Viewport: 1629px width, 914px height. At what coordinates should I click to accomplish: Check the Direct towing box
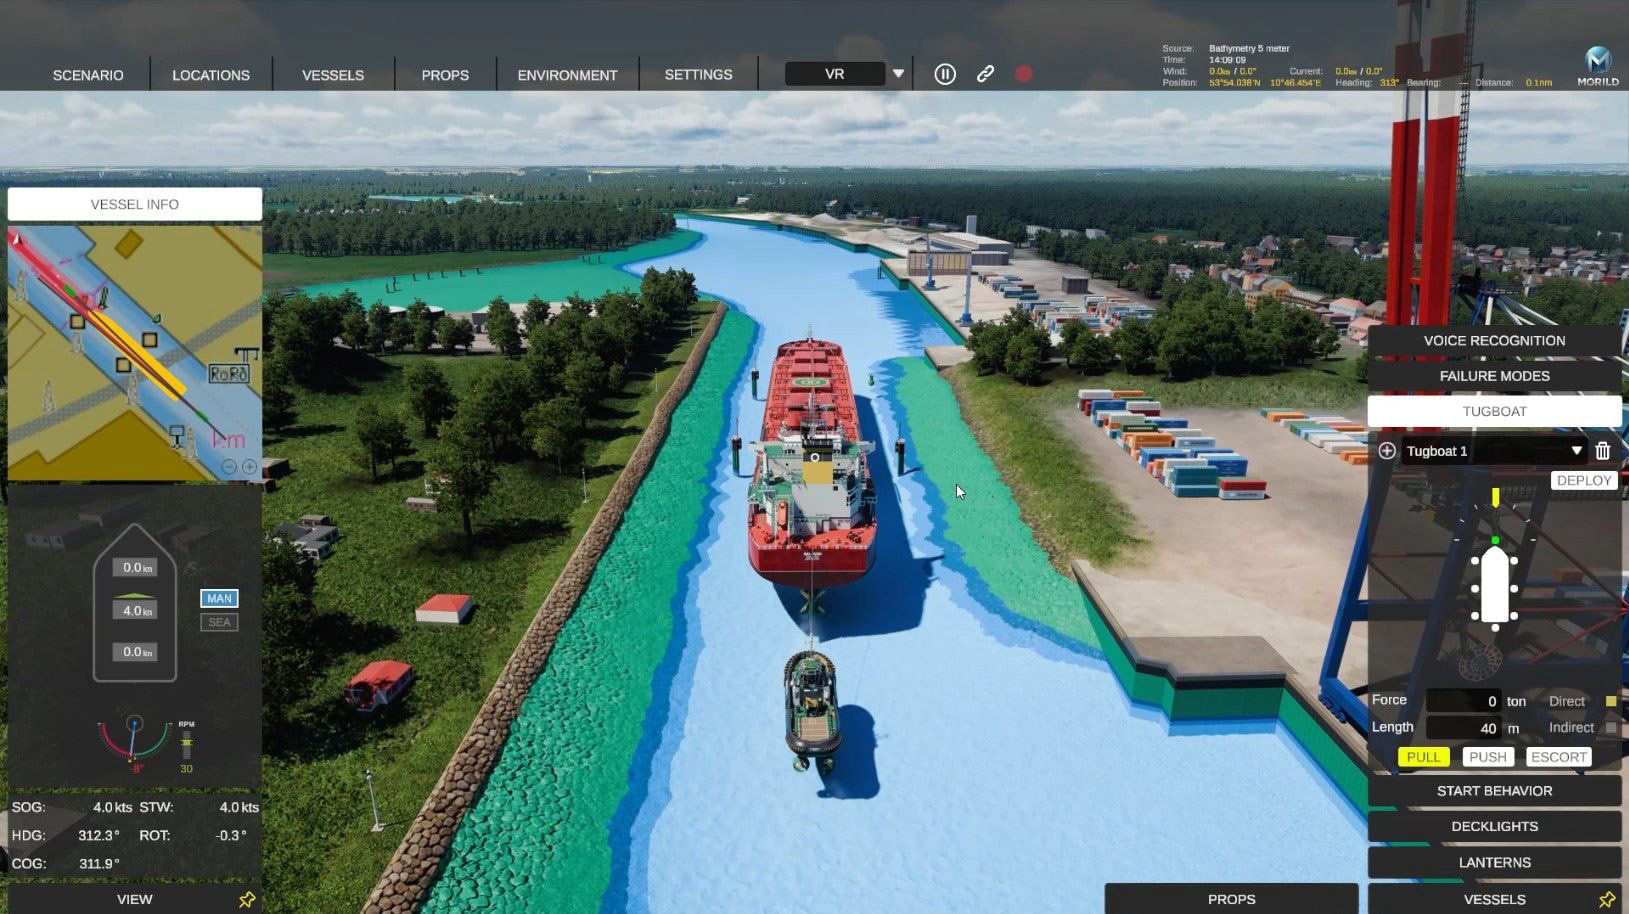(x=1611, y=701)
